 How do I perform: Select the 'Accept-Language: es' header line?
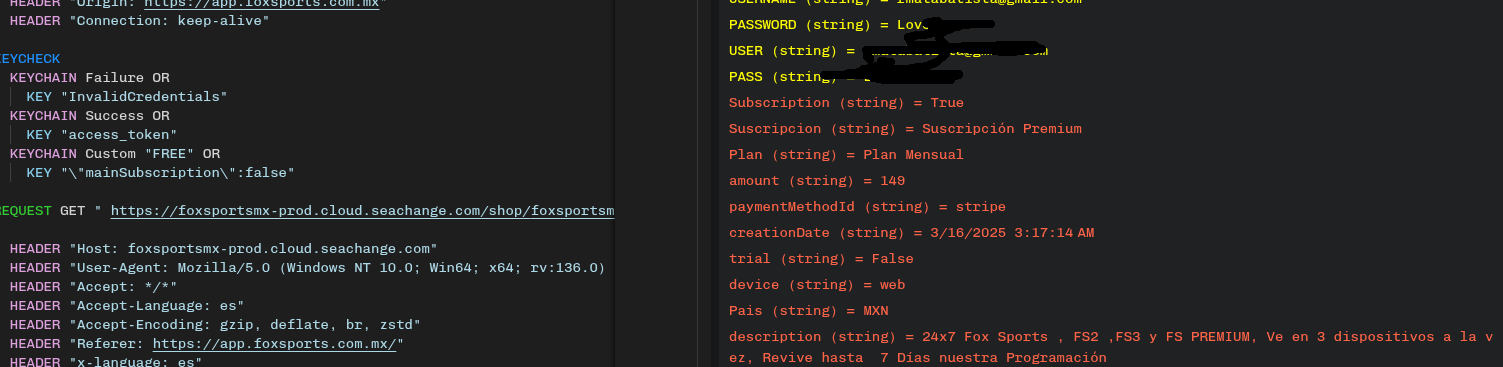127,306
